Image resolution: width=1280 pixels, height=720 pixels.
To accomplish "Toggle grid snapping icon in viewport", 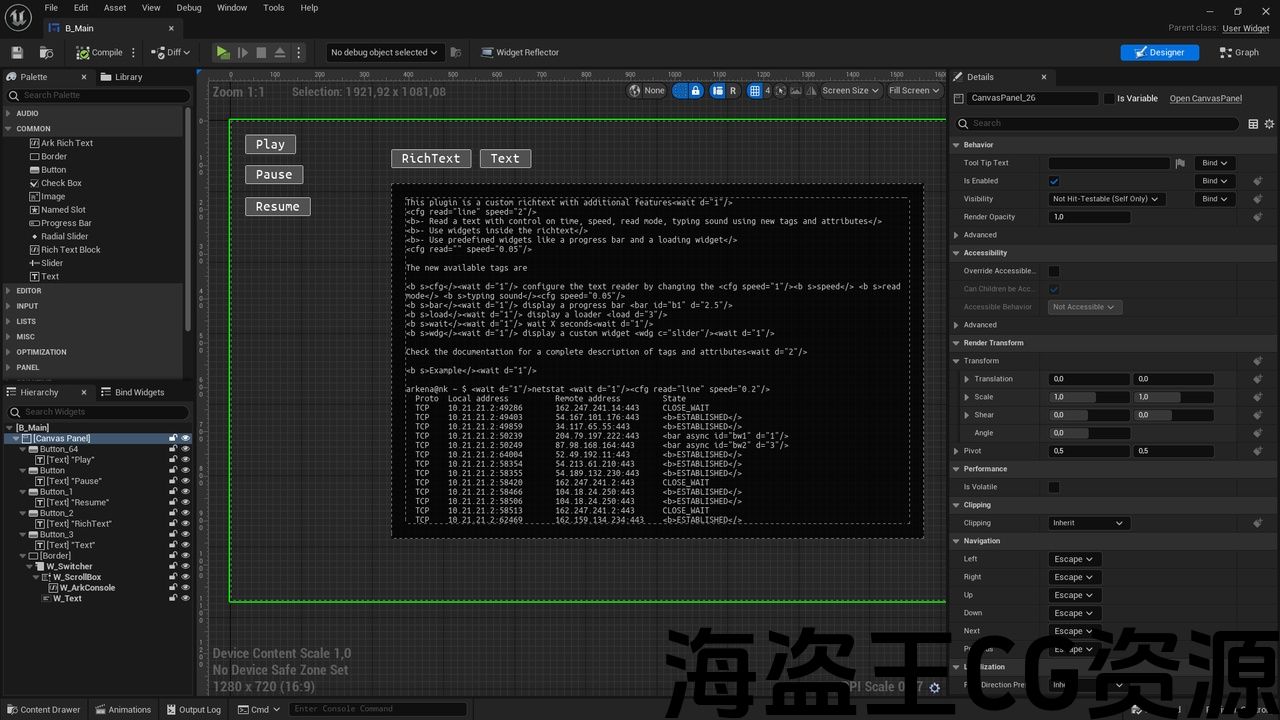I will pos(756,91).
